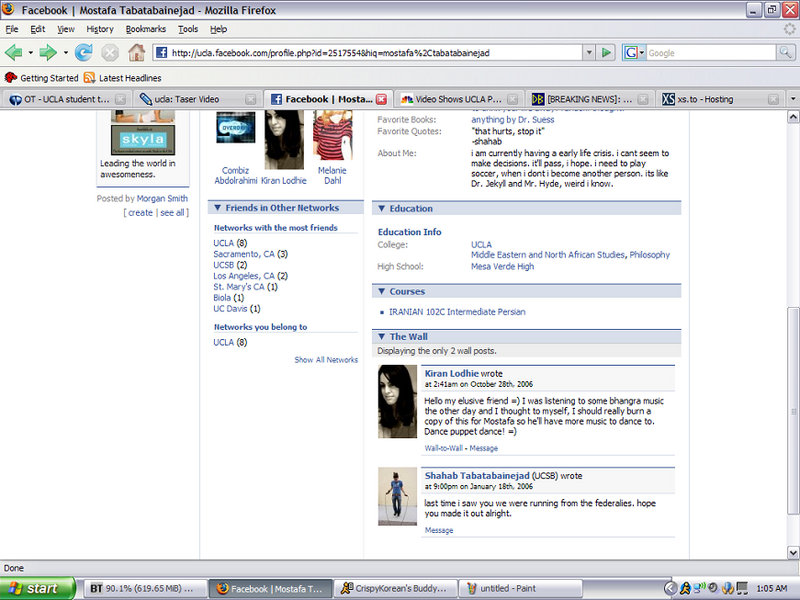This screenshot has width=800, height=600.
Task: Go to the Home page icon
Action: tap(136, 52)
